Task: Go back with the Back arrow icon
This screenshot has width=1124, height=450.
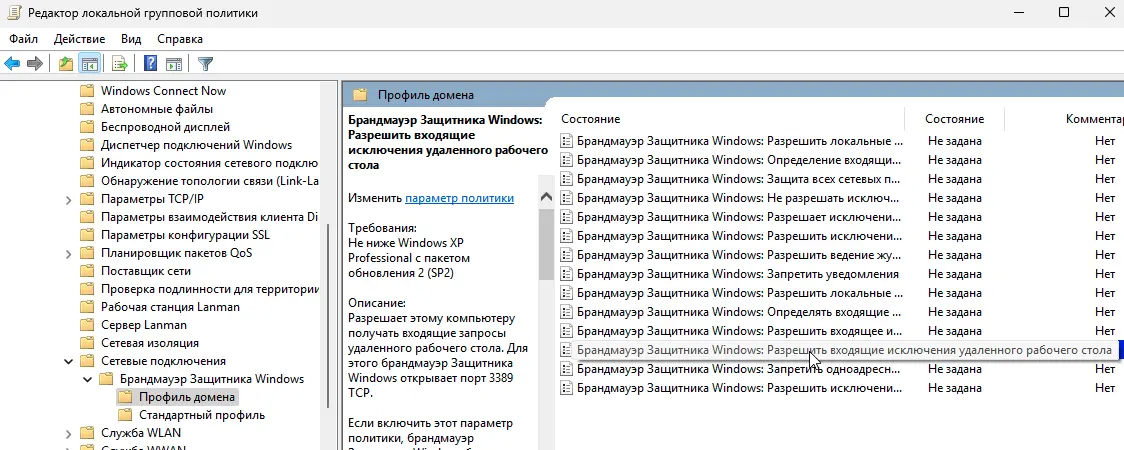Action: 12,64
